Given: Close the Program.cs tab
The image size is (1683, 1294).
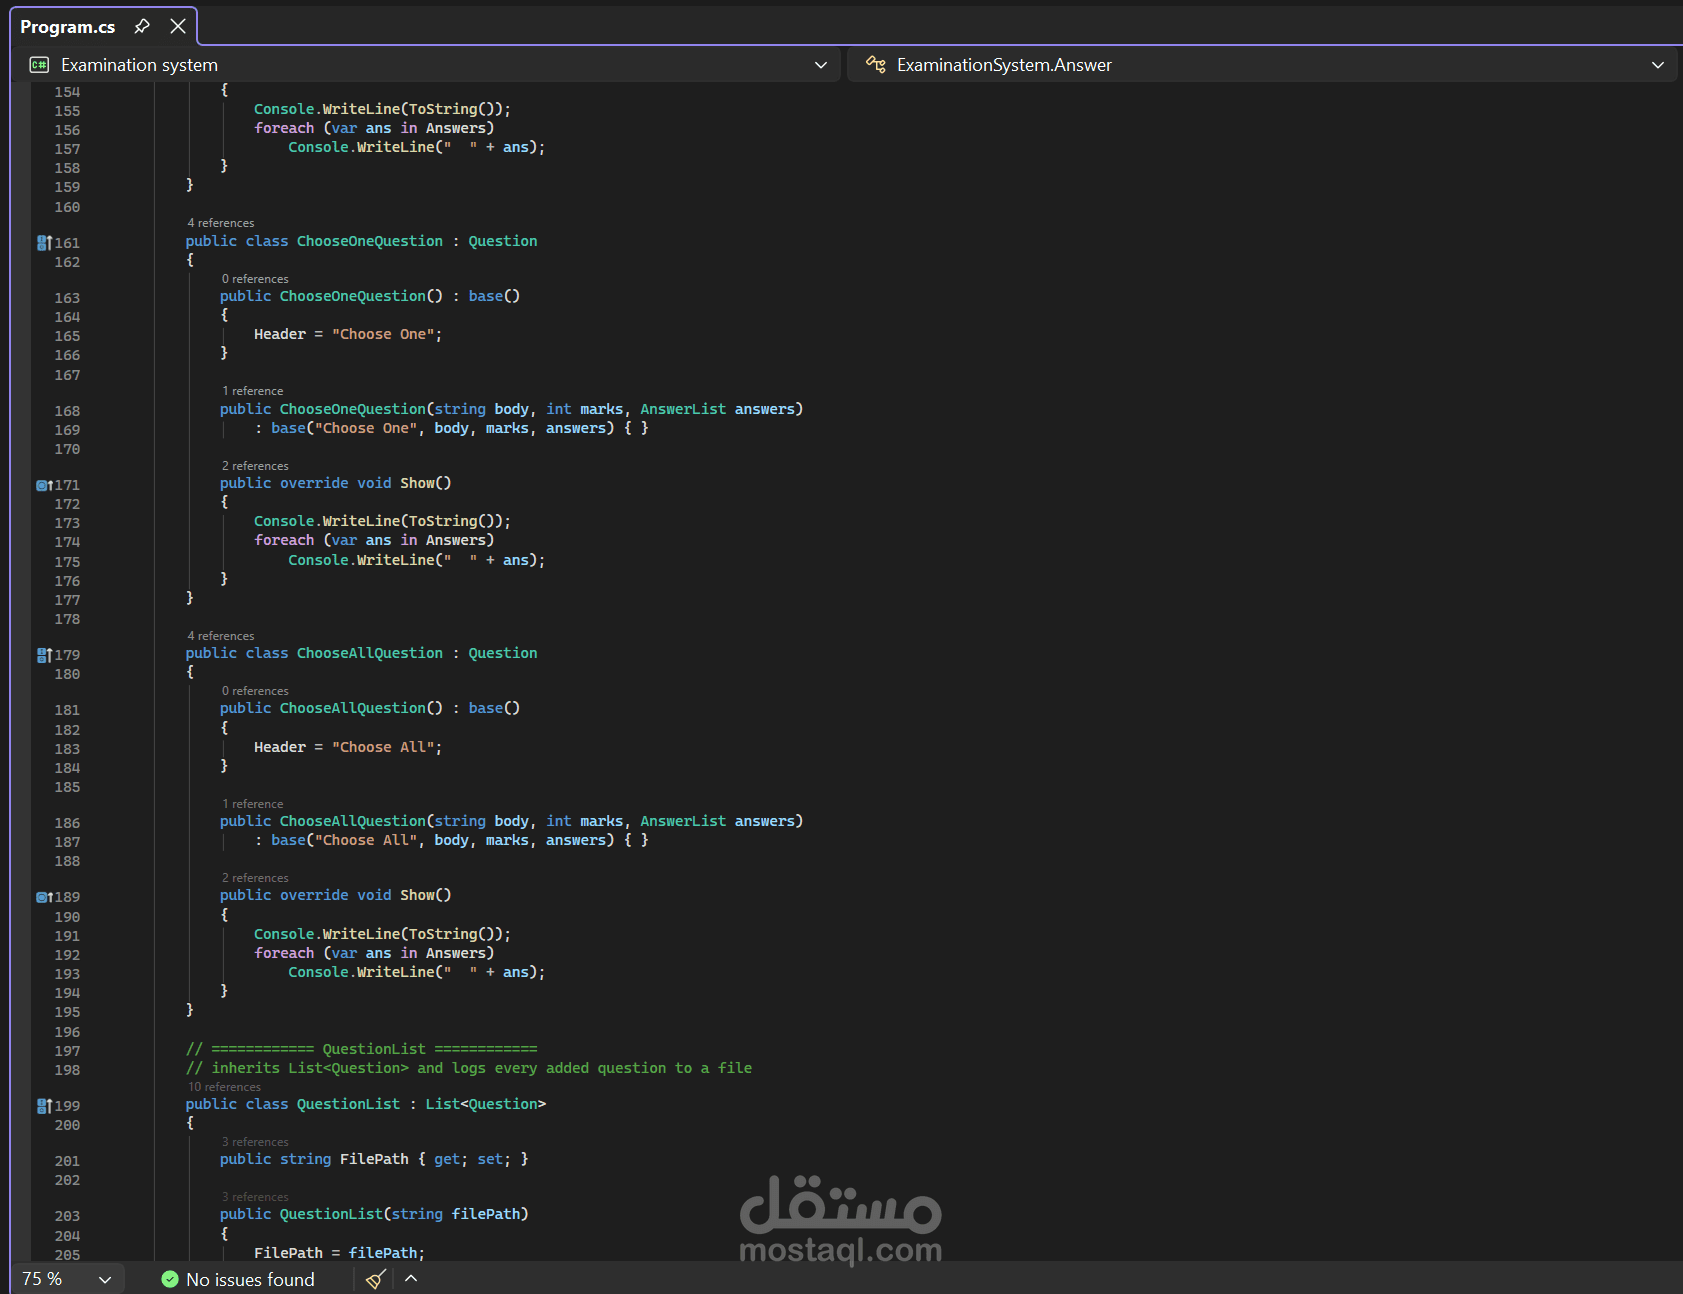Looking at the screenshot, I should [178, 26].
